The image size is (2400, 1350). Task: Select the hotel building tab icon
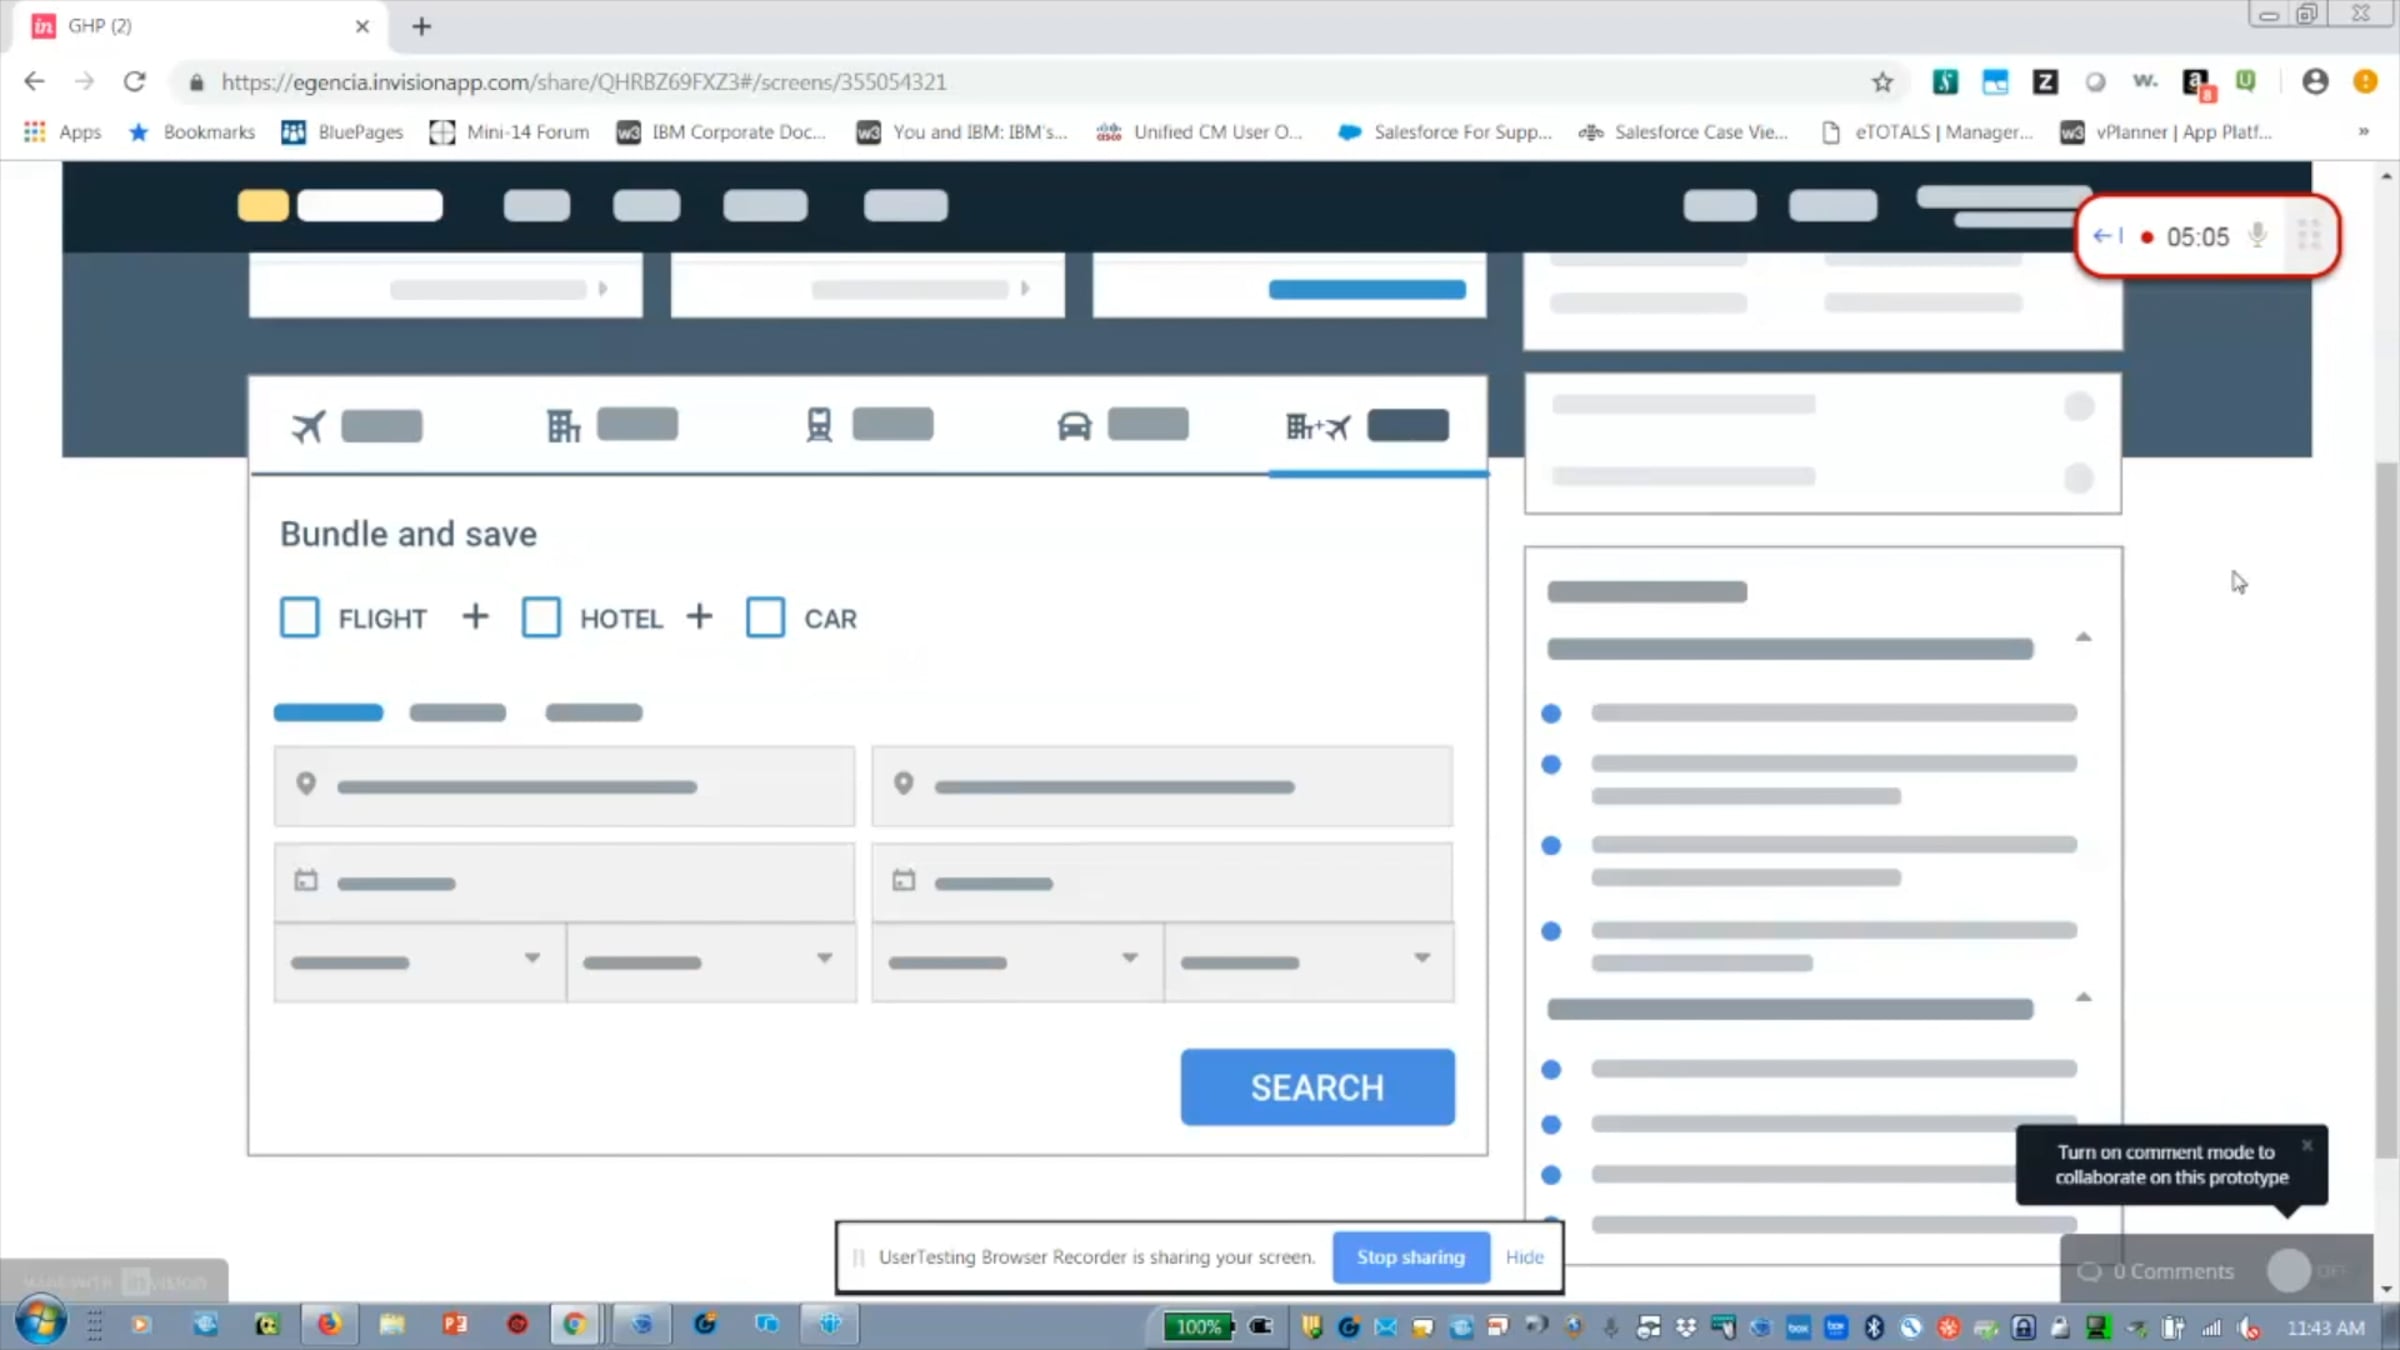pos(563,426)
